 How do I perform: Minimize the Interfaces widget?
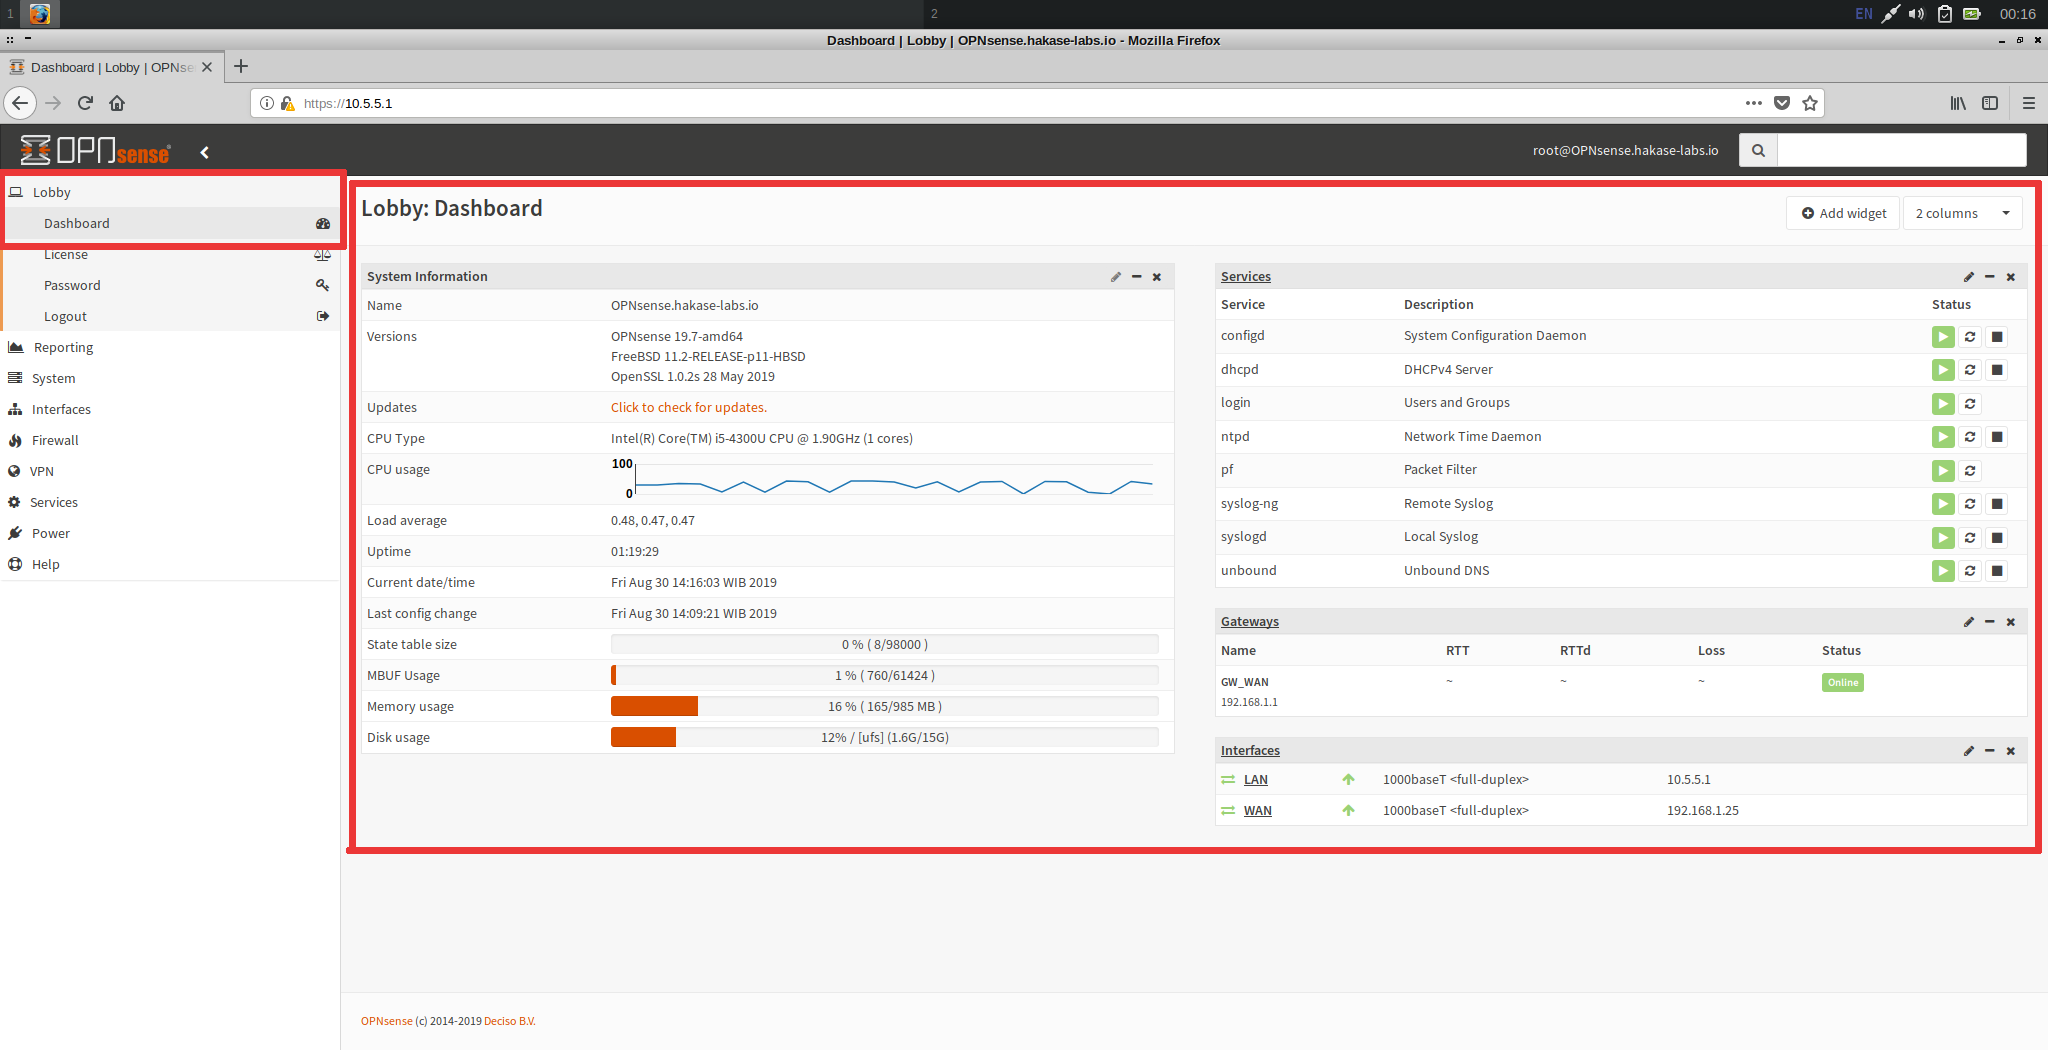(1989, 751)
